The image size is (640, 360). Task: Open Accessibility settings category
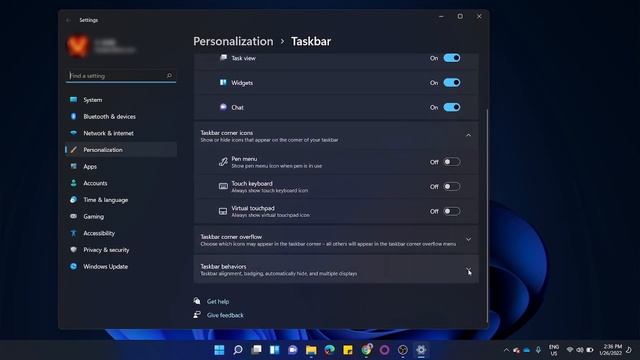click(121, 233)
